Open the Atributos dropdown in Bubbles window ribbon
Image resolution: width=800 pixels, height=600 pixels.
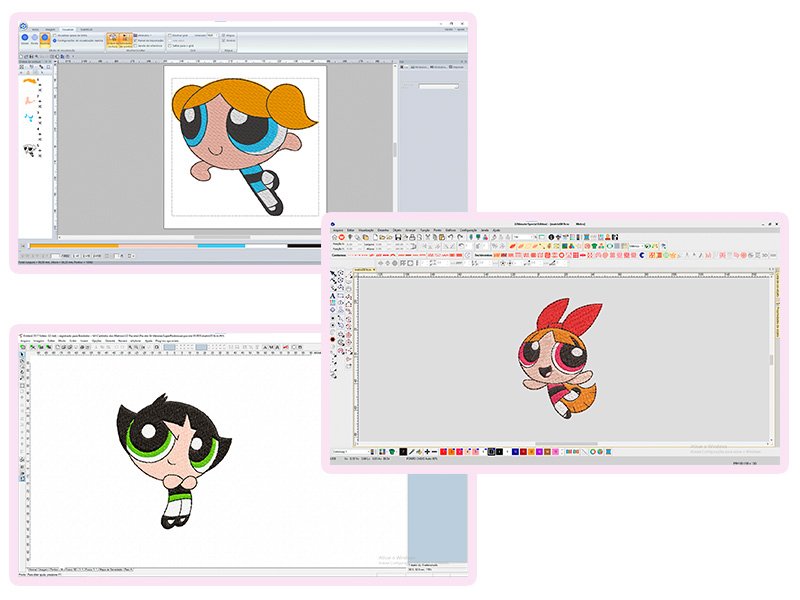pyautogui.click(x=143, y=35)
